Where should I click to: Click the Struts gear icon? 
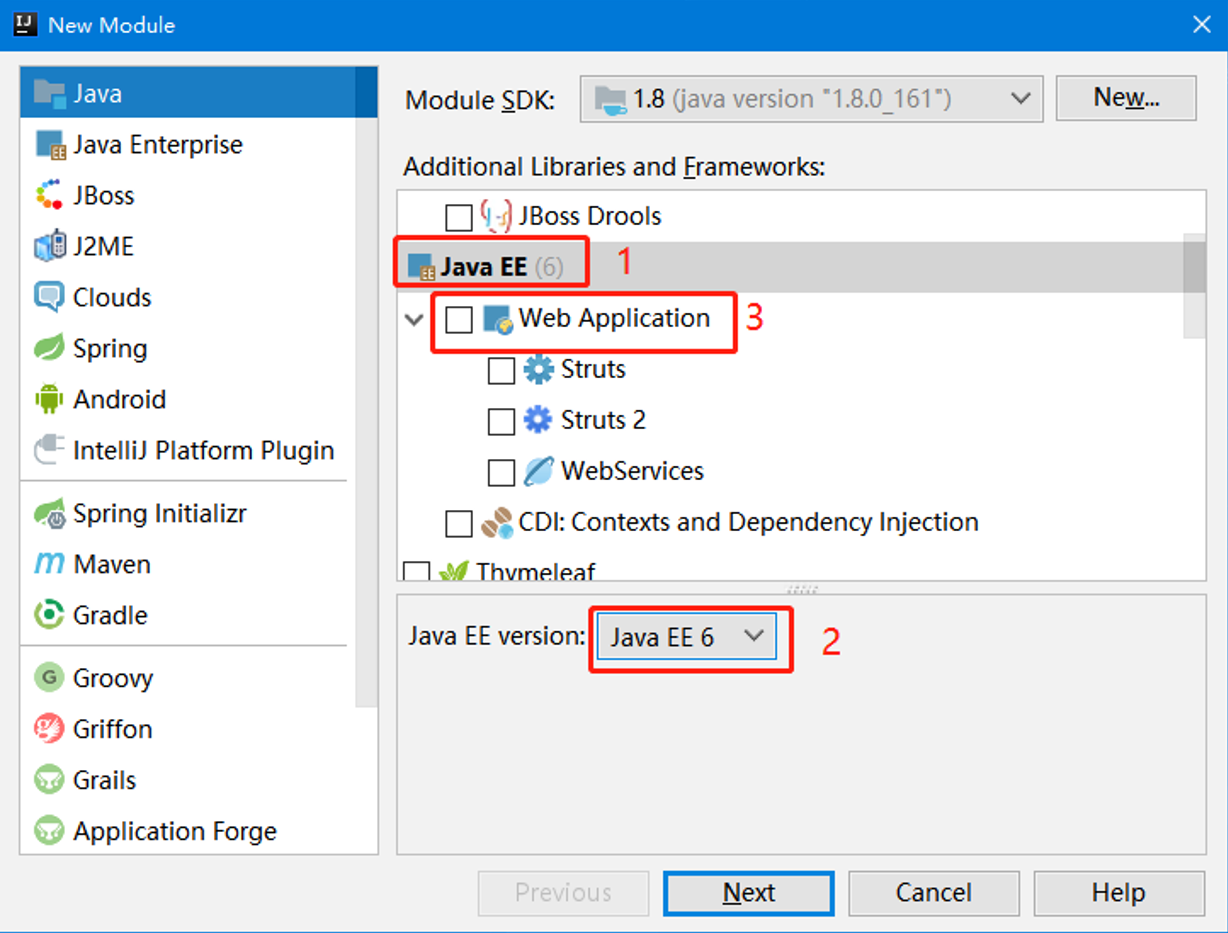pyautogui.click(x=538, y=370)
